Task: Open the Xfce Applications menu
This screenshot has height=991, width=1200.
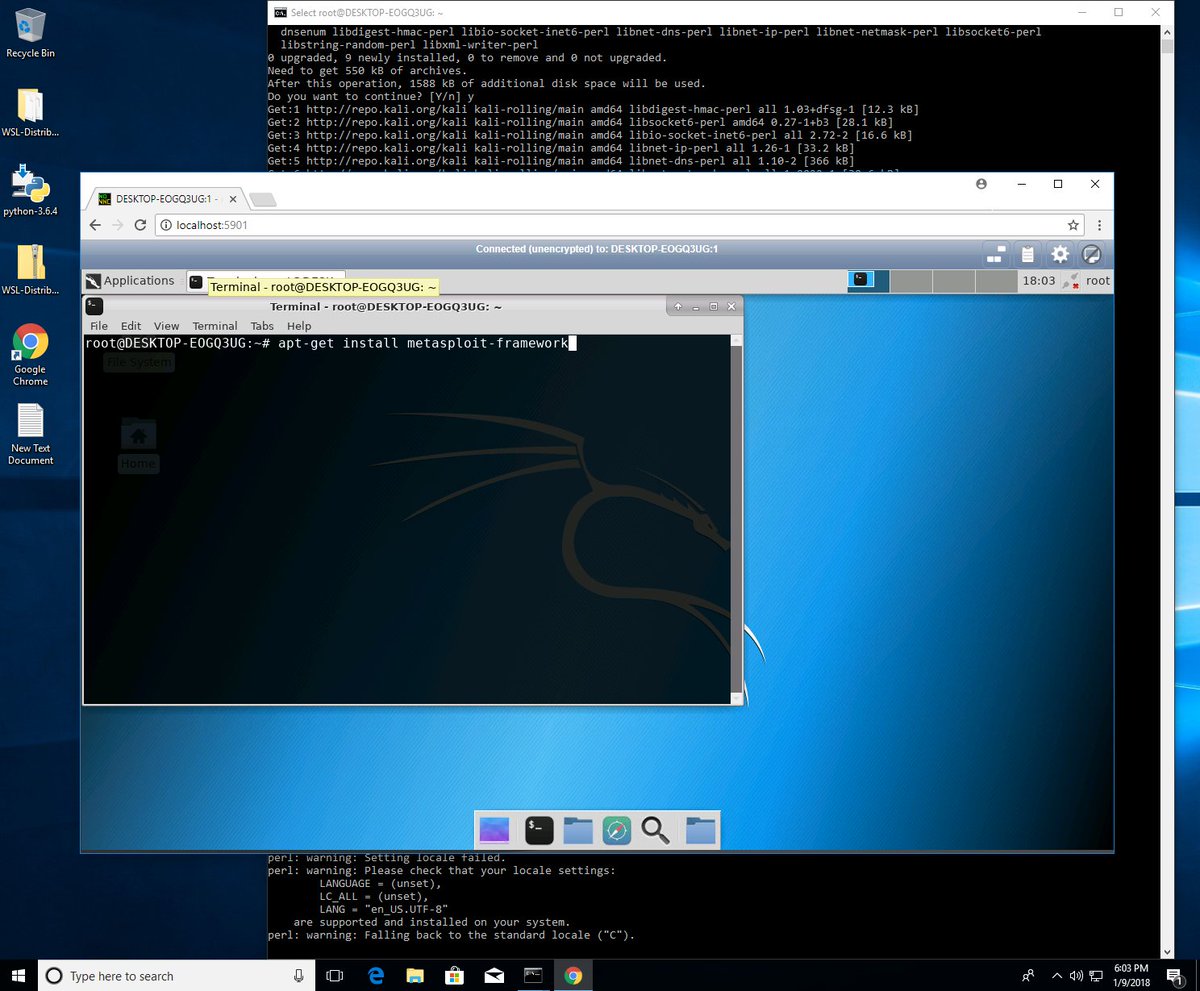Action: [130, 281]
